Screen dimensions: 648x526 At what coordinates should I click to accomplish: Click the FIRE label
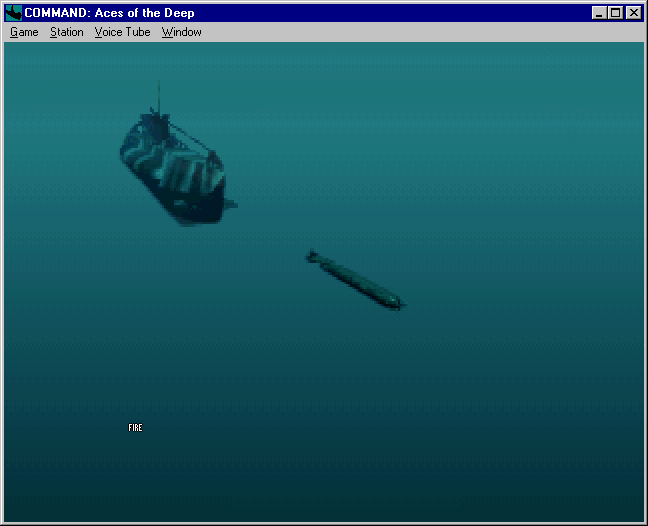(135, 428)
